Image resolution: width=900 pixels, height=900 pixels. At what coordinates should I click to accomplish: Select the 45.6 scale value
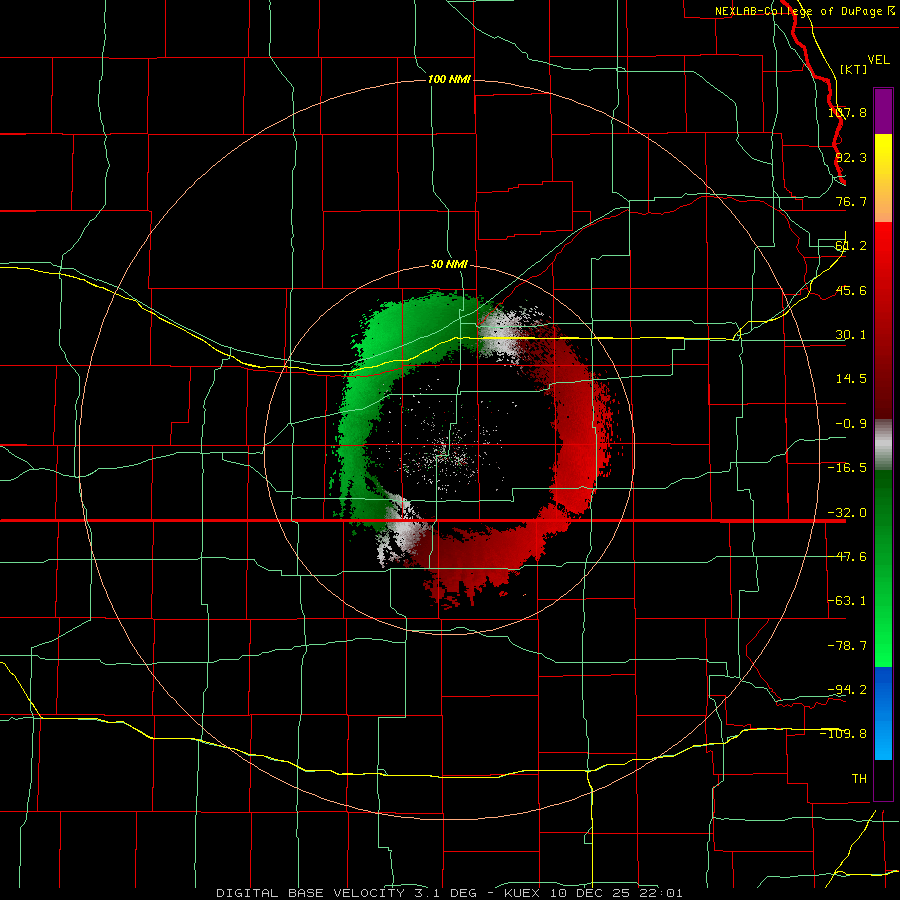(851, 290)
